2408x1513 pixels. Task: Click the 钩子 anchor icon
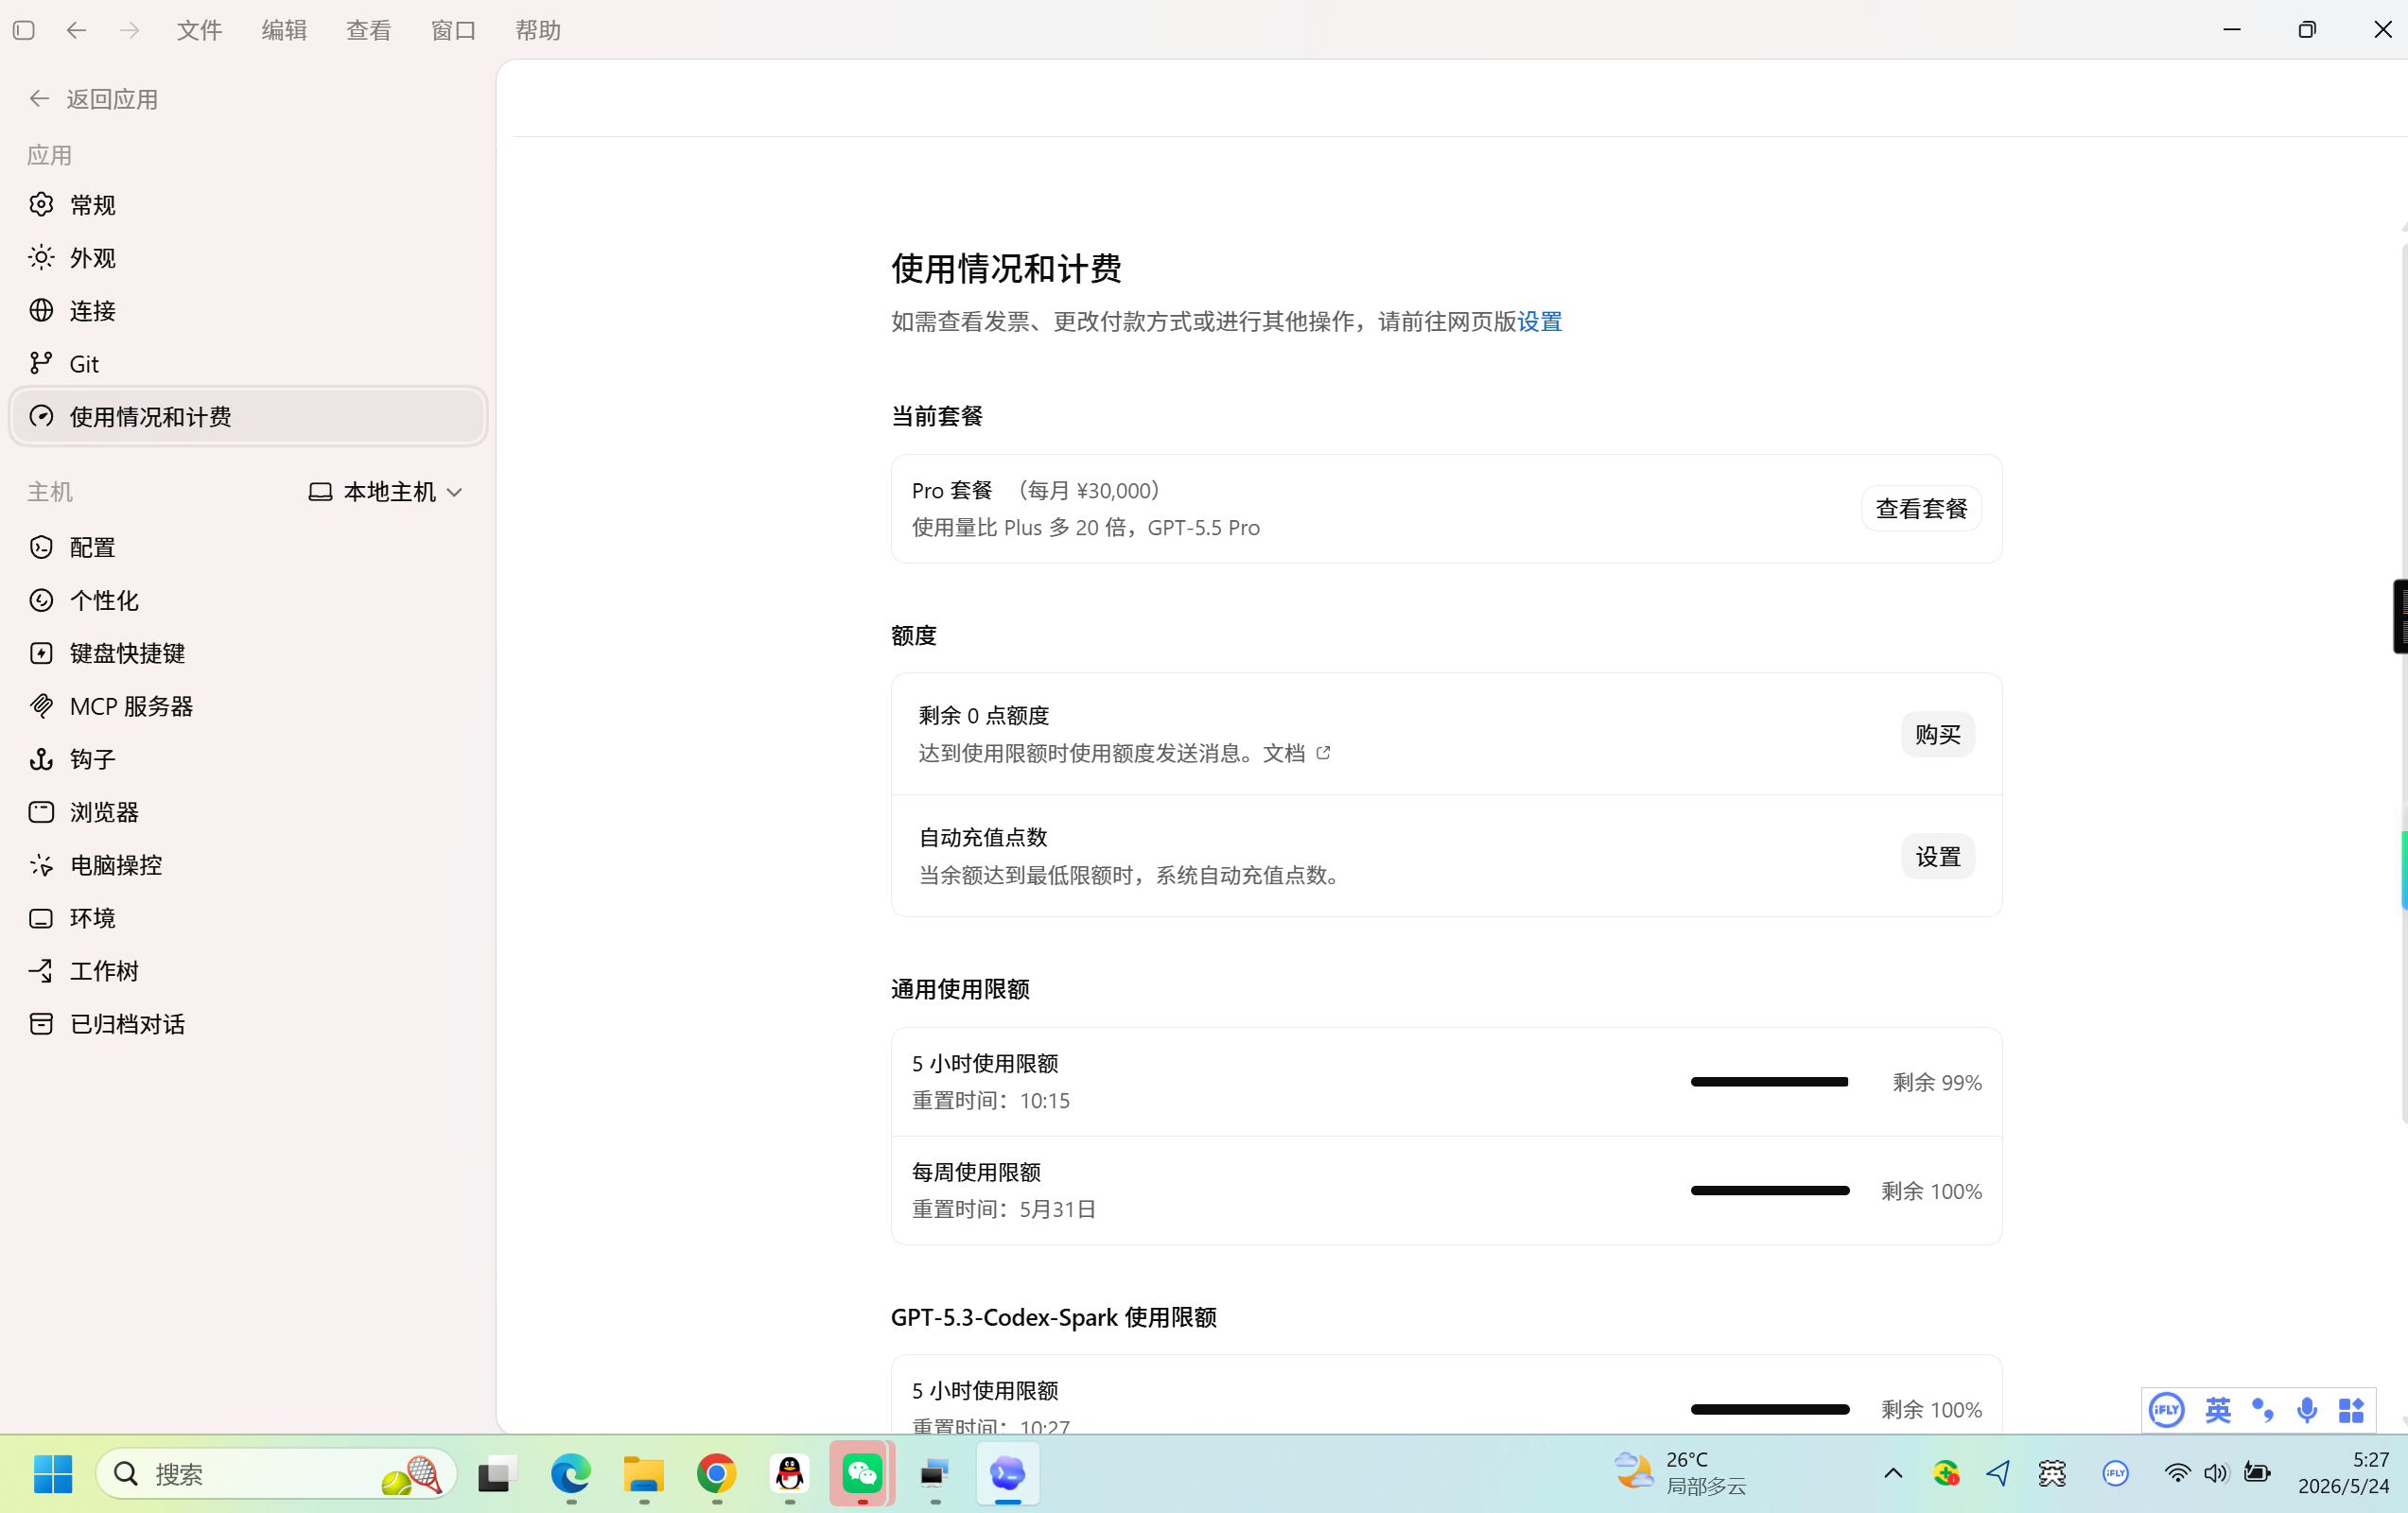point(41,760)
